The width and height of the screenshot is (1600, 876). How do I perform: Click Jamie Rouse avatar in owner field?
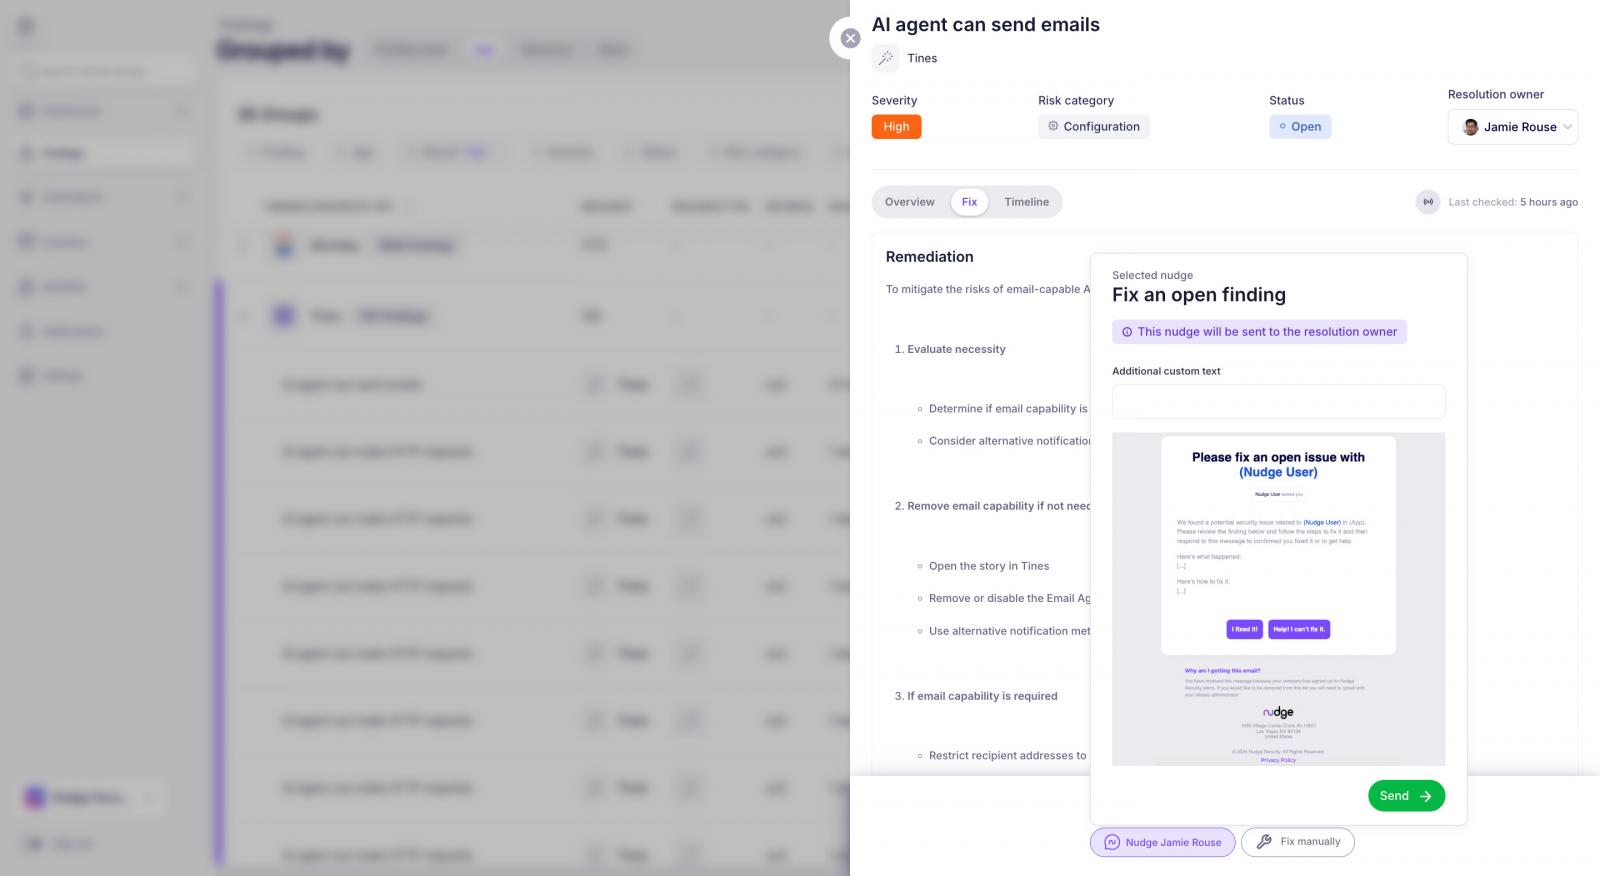(1471, 127)
